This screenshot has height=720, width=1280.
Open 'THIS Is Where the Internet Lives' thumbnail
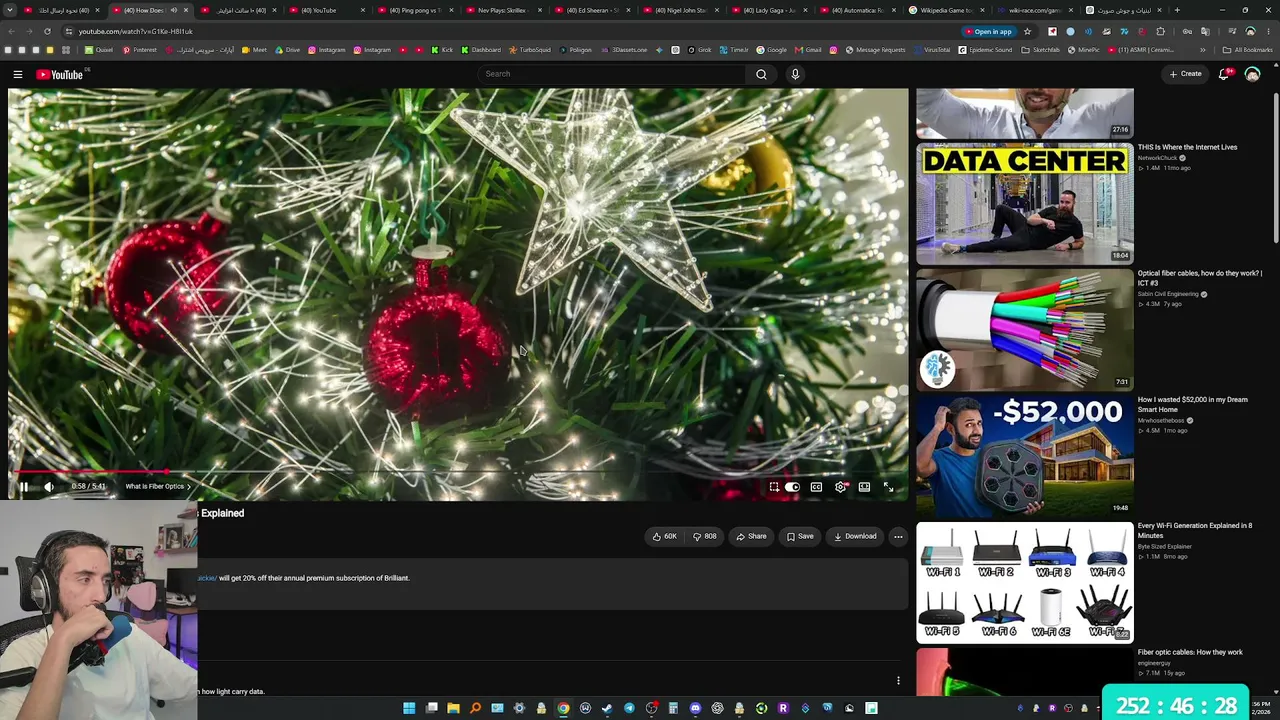1025,204
